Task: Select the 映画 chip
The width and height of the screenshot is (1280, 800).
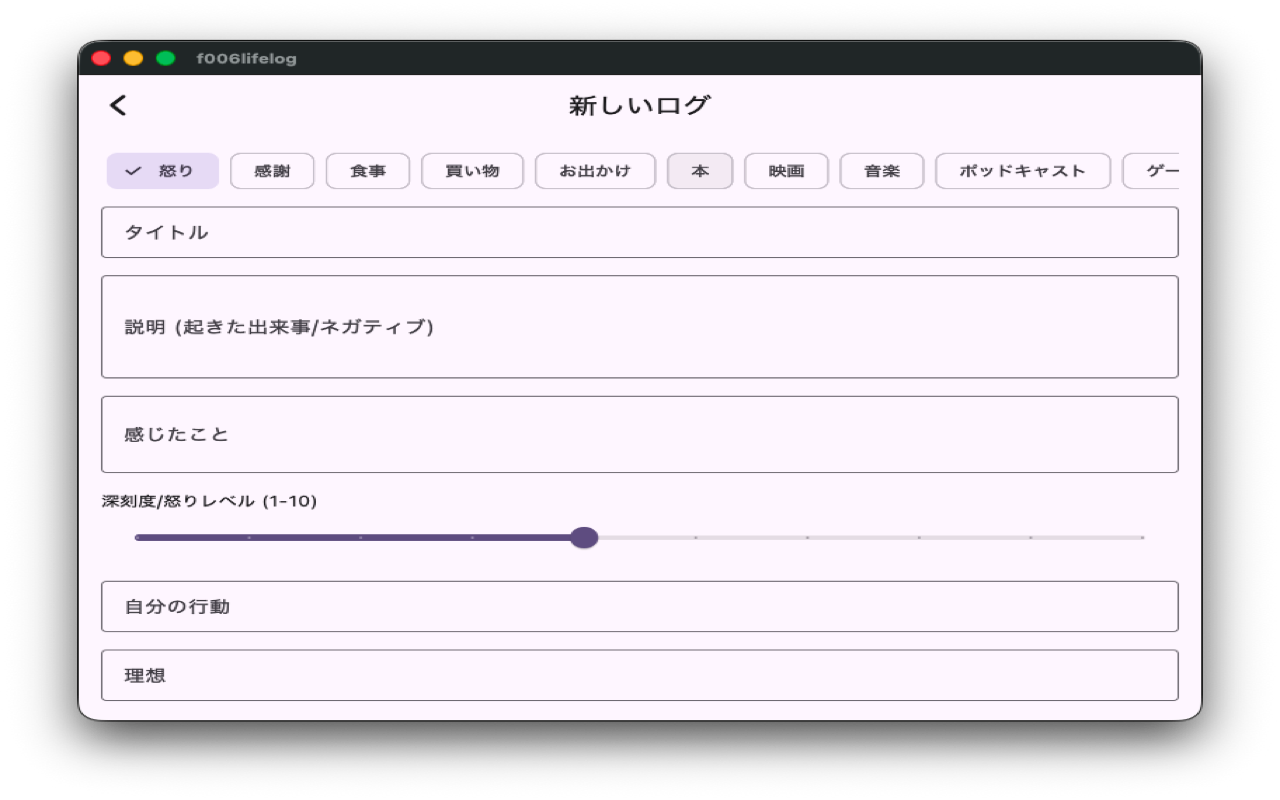Action: (x=786, y=171)
